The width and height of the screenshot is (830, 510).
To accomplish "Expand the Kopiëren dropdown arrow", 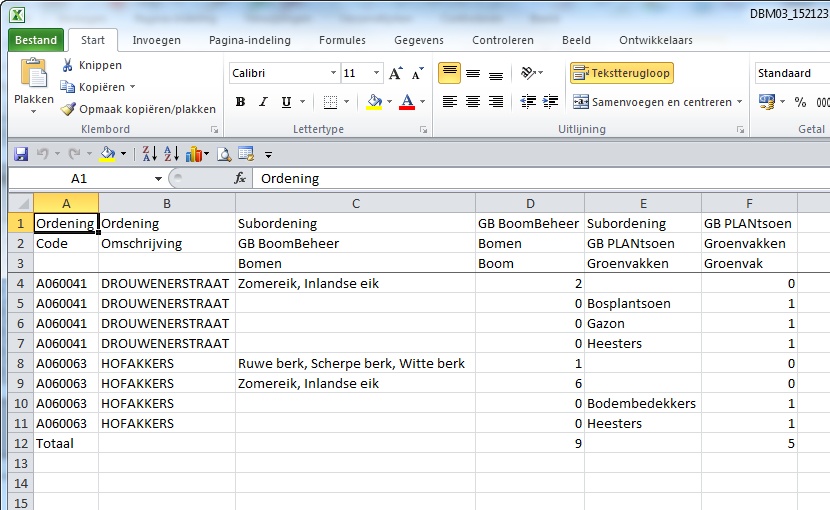I will pyautogui.click(x=132, y=87).
